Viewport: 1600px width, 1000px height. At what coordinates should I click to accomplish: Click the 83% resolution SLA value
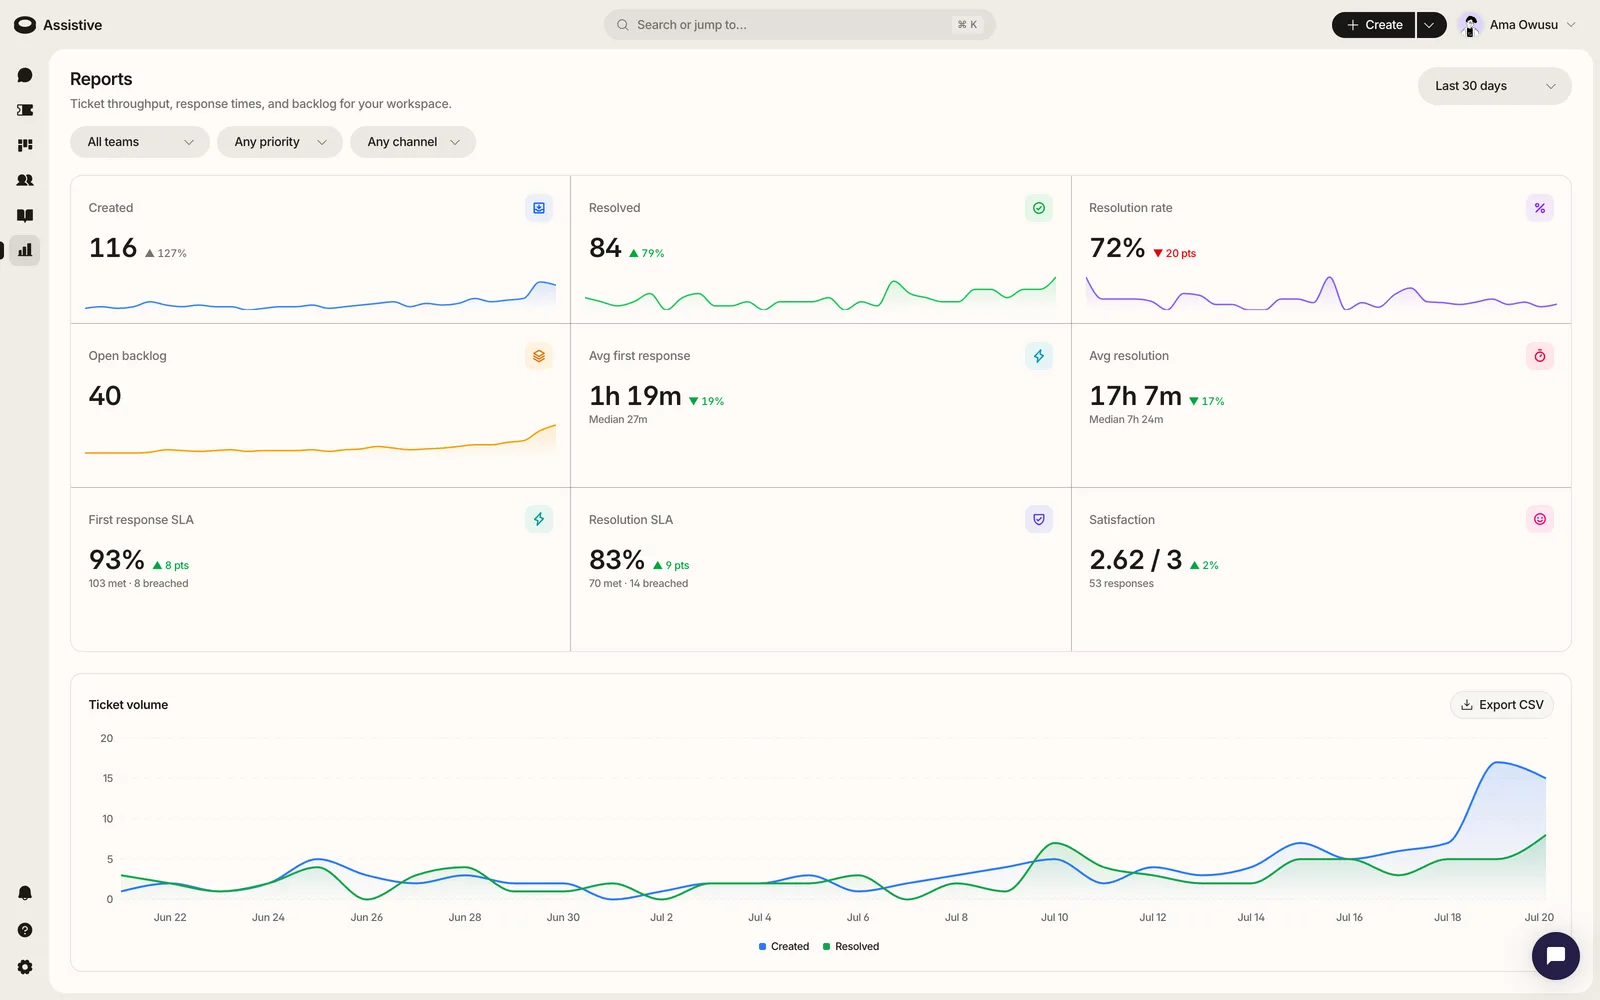pyautogui.click(x=617, y=560)
